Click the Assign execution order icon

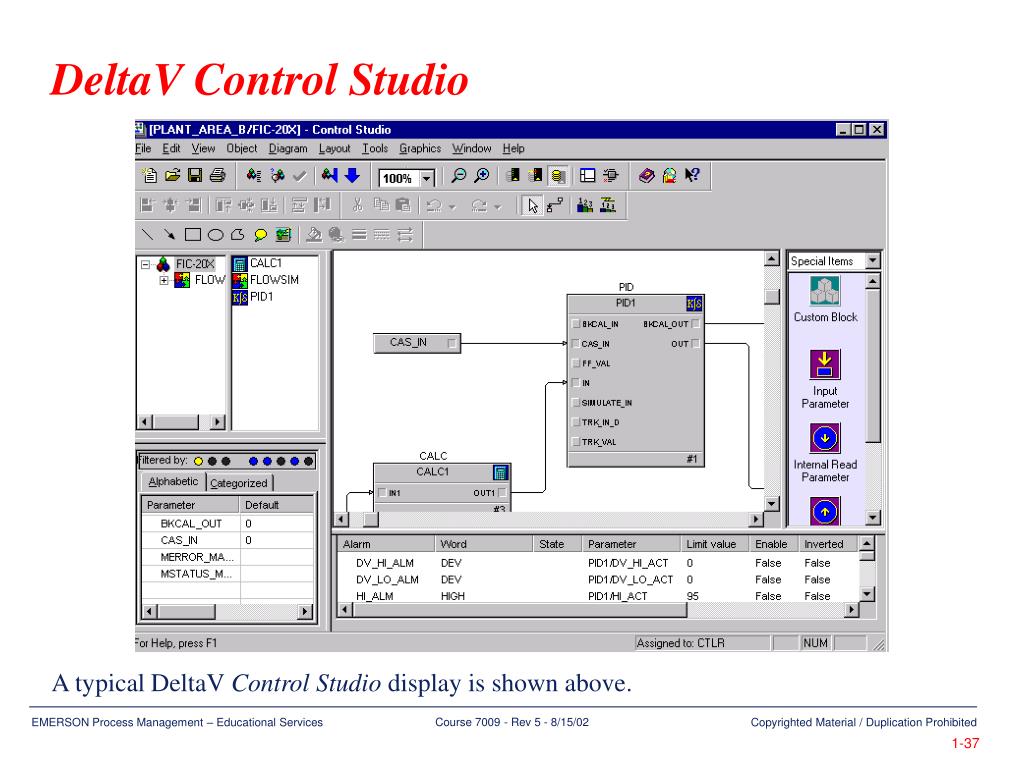tap(585, 206)
